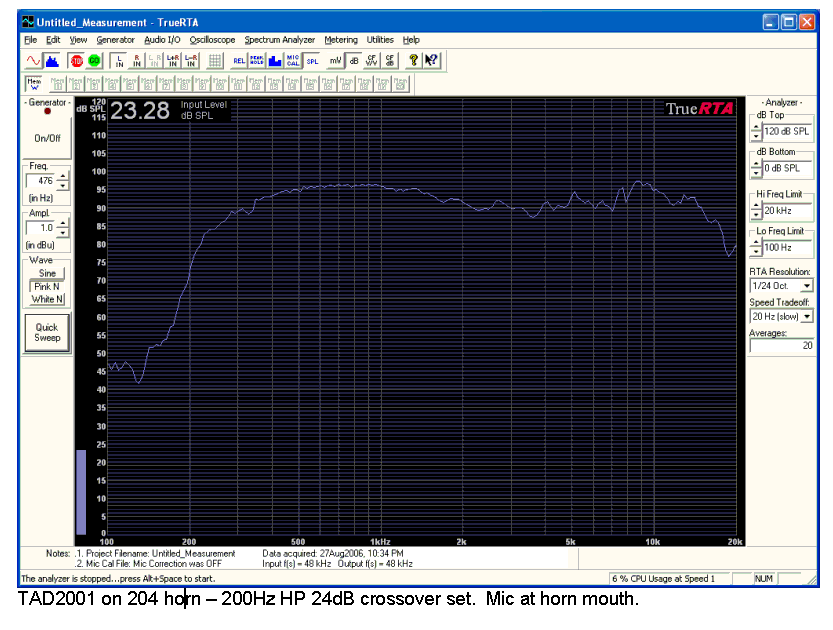Increase generator frequency with up arrow
The height and width of the screenshot is (630, 833).
click(x=63, y=177)
